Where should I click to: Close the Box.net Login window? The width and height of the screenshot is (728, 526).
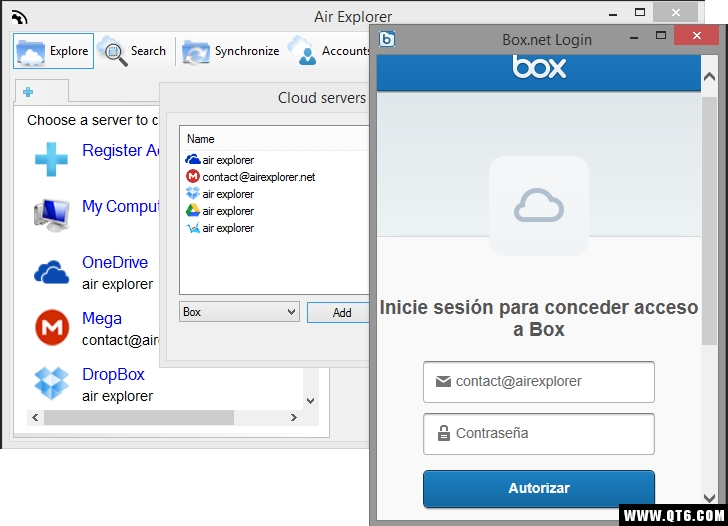coord(696,35)
